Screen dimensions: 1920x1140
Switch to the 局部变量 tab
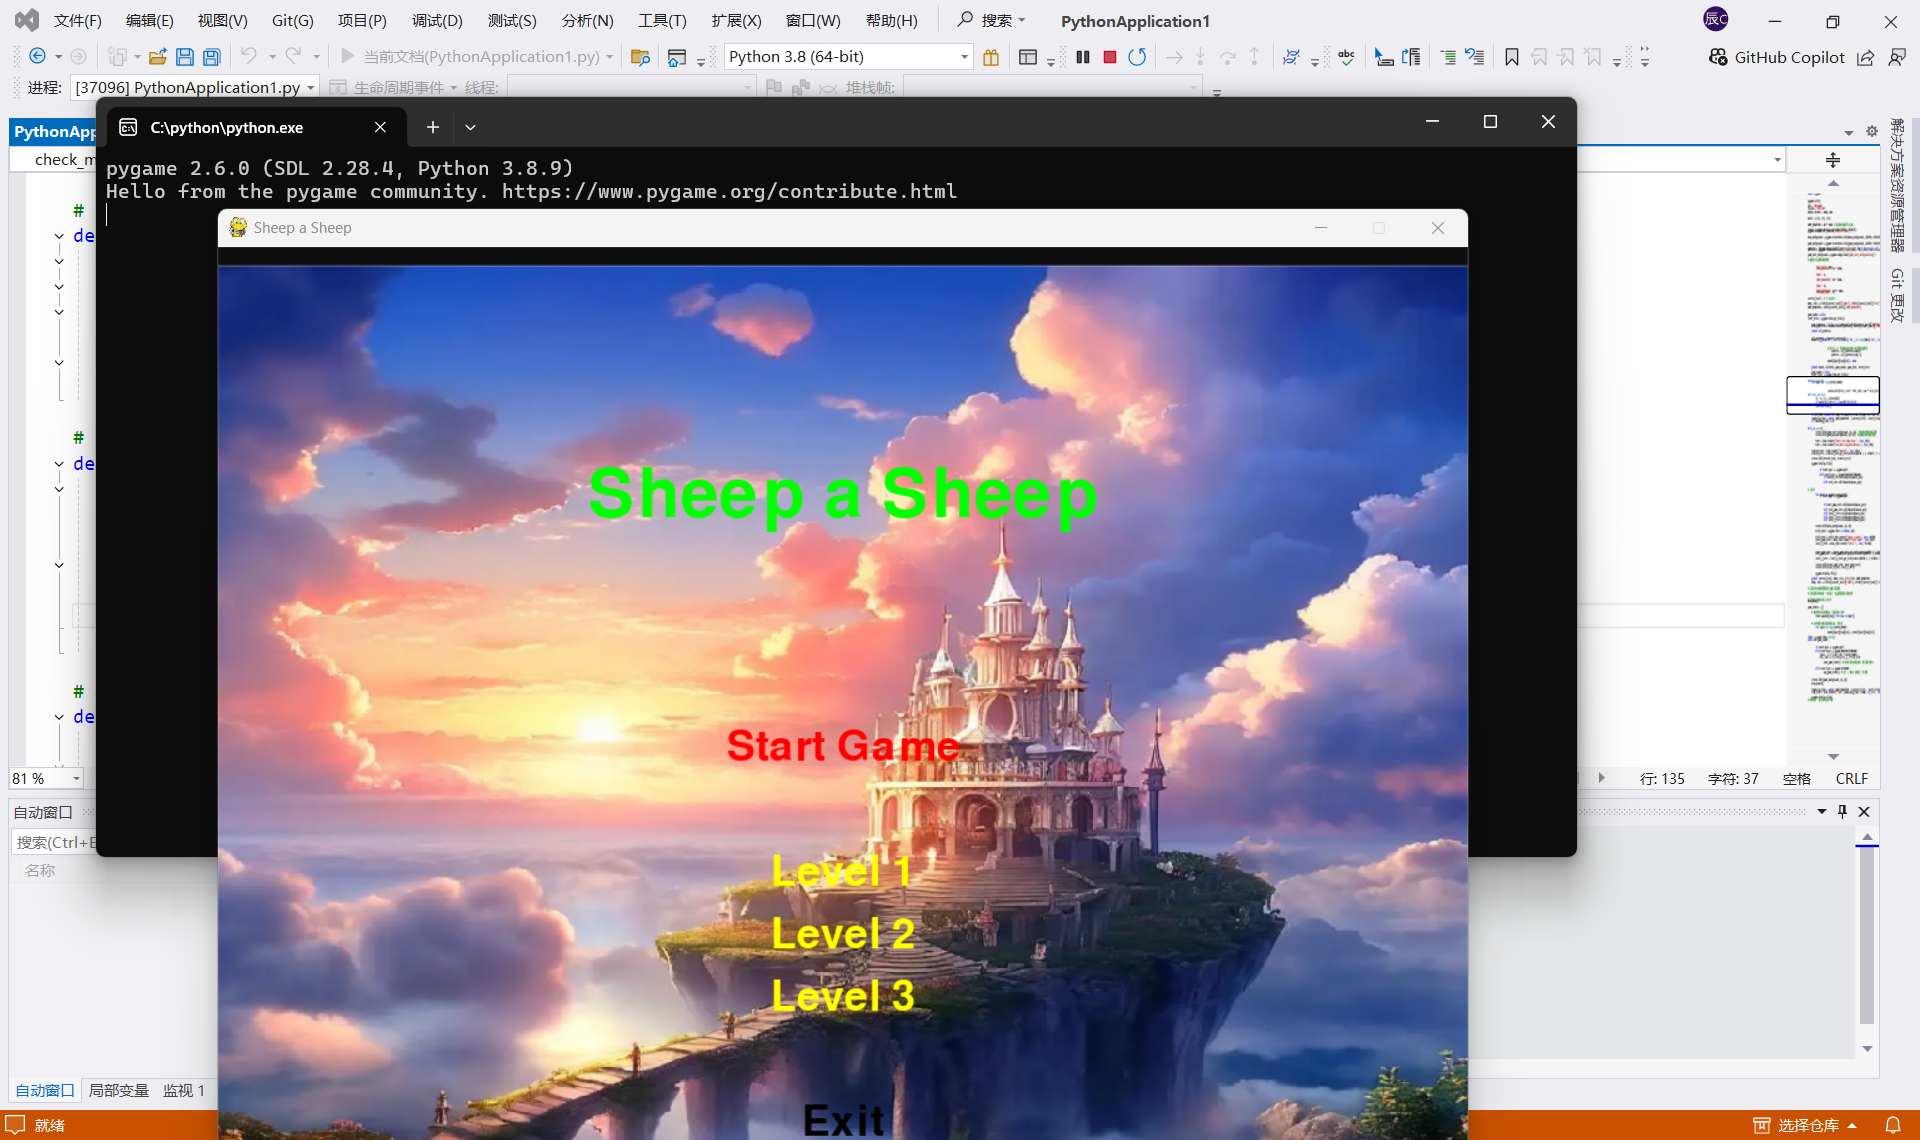coord(118,1090)
